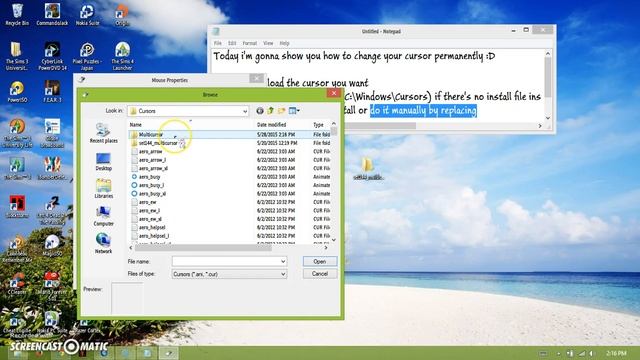Open Notepad Edit menu
This screenshot has height=360, width=640.
click(232, 43)
